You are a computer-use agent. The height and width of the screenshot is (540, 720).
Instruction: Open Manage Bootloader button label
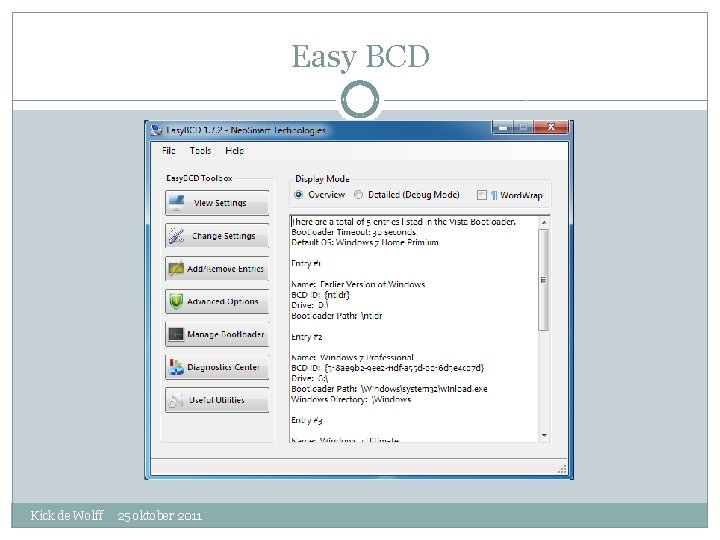(x=226, y=334)
